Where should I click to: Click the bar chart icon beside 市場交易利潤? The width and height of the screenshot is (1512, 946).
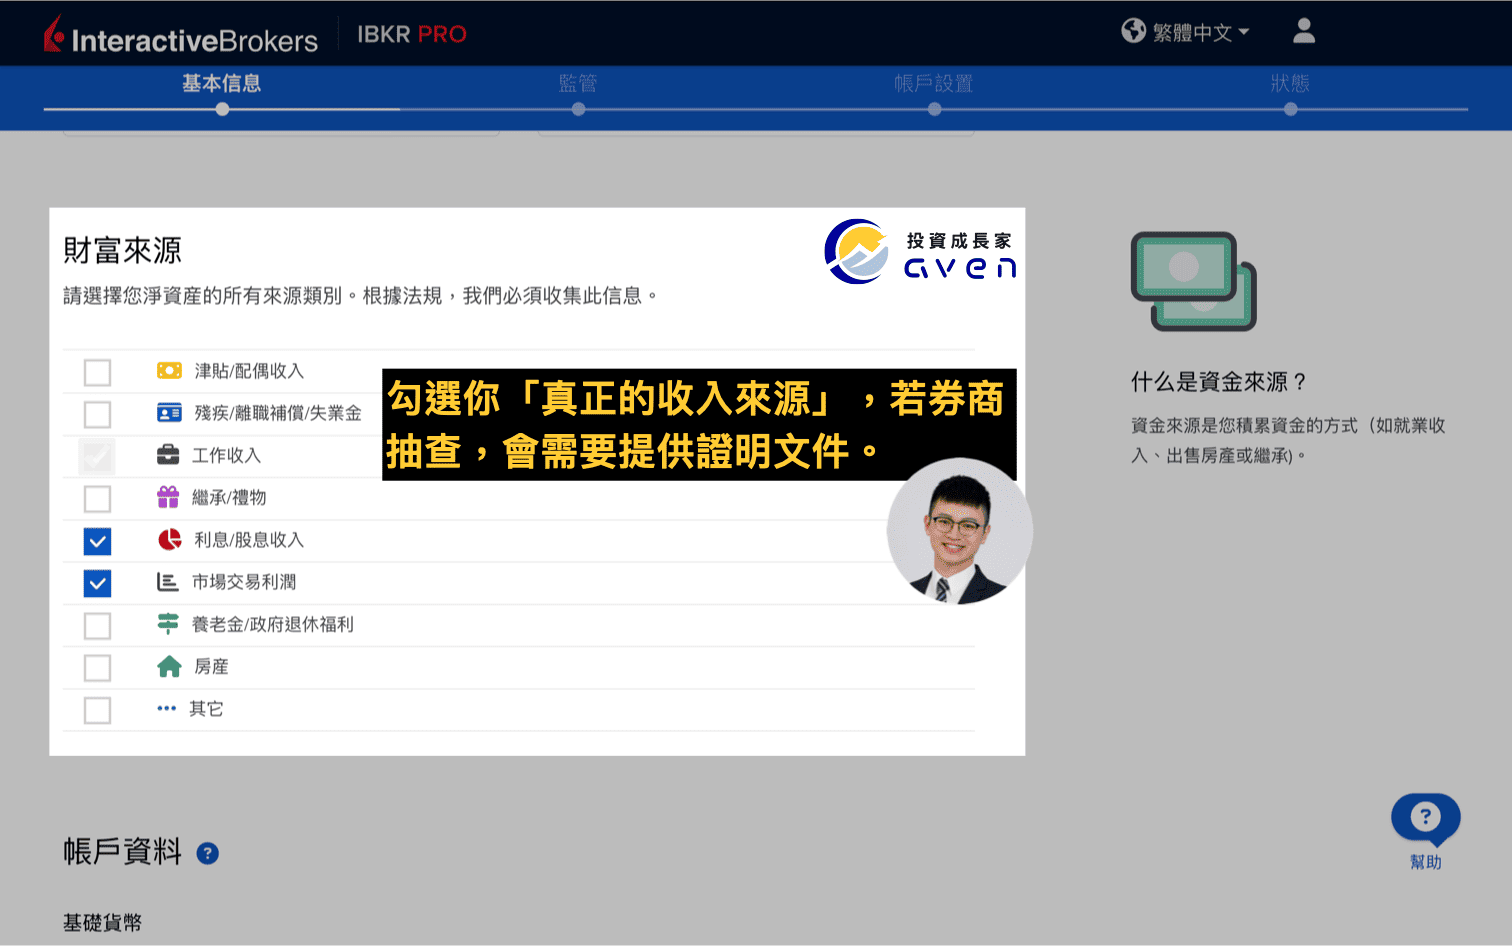[168, 581]
